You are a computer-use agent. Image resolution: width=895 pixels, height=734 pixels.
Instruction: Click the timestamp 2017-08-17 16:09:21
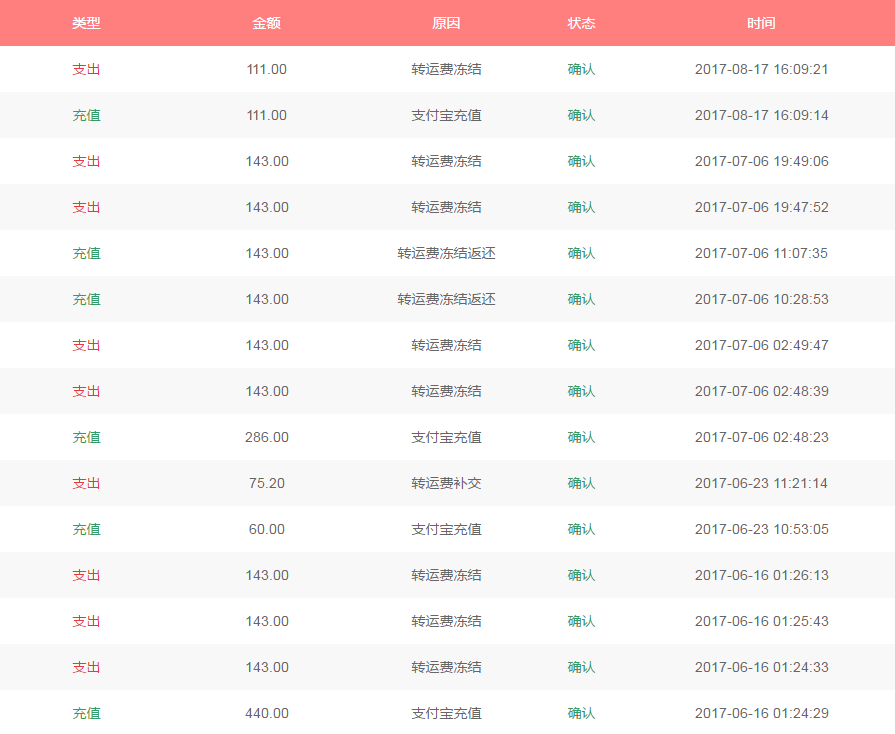pyautogui.click(x=761, y=70)
